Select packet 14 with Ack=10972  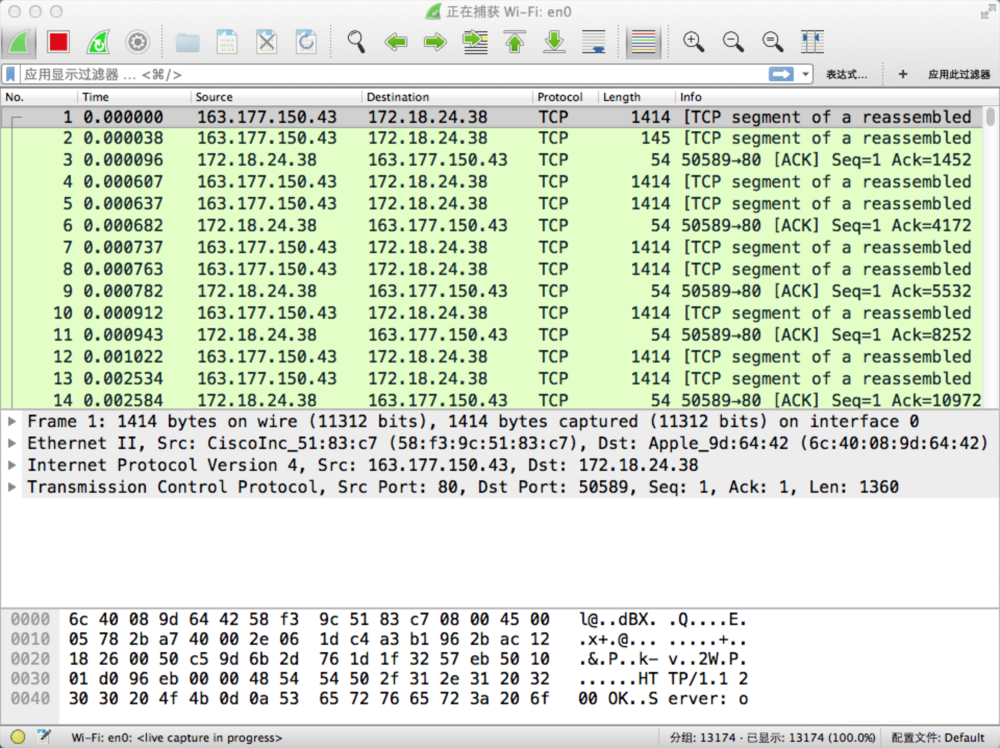point(493,400)
